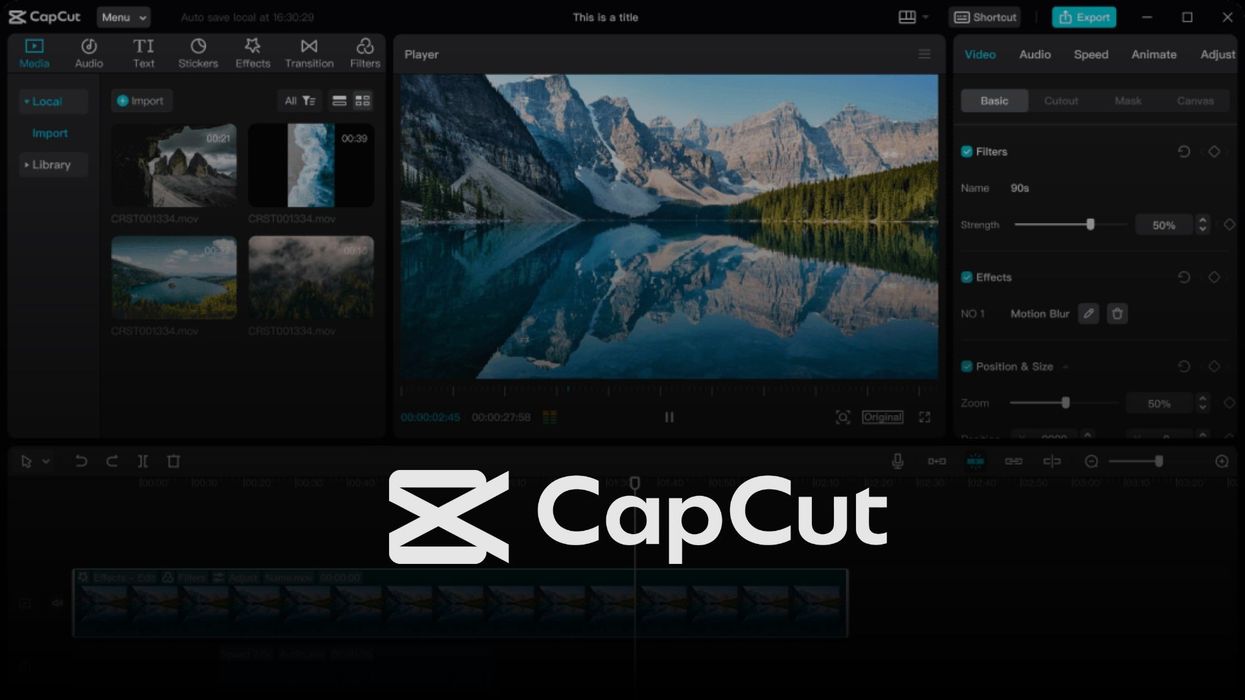Open the Stickers panel
Screen dimensions: 1245x700
pyautogui.click(x=198, y=53)
